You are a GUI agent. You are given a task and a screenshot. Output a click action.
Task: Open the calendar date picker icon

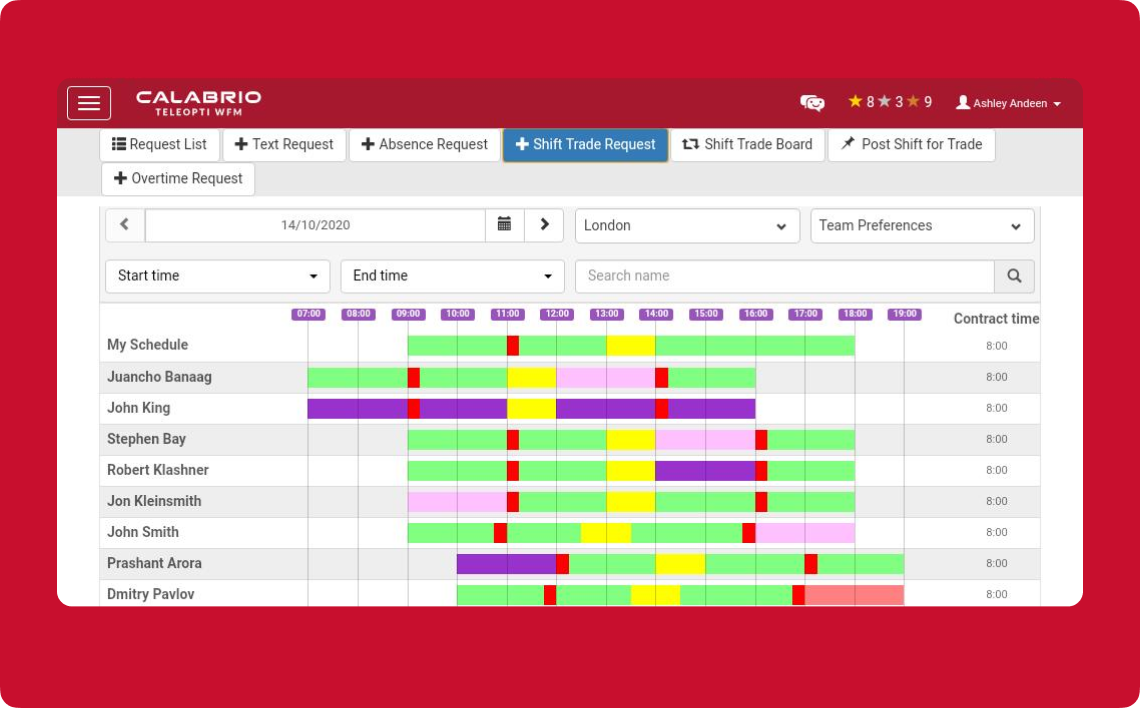point(504,225)
